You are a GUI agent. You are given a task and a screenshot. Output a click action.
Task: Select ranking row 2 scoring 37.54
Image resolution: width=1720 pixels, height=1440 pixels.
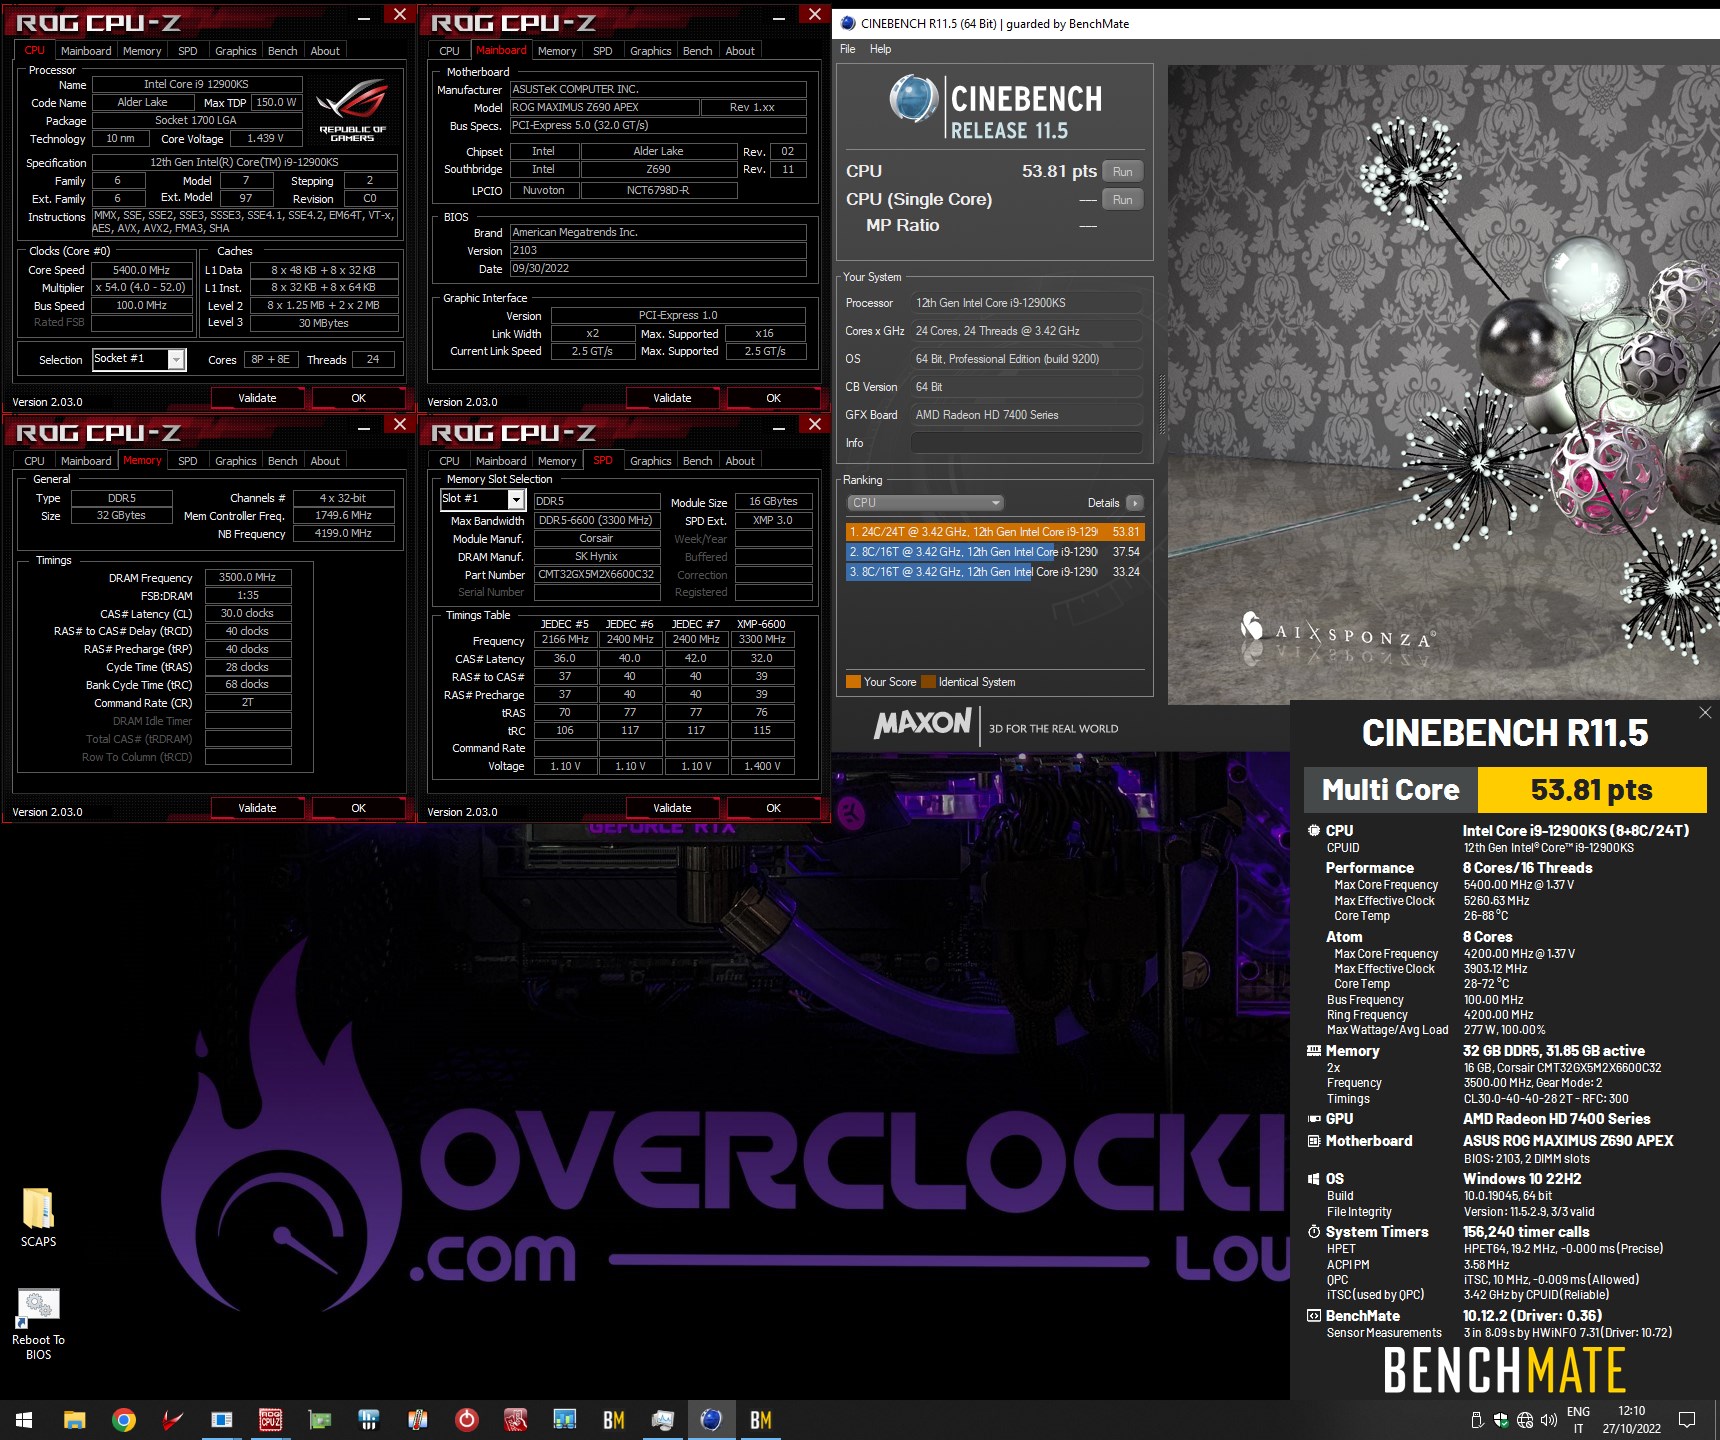click(x=994, y=552)
